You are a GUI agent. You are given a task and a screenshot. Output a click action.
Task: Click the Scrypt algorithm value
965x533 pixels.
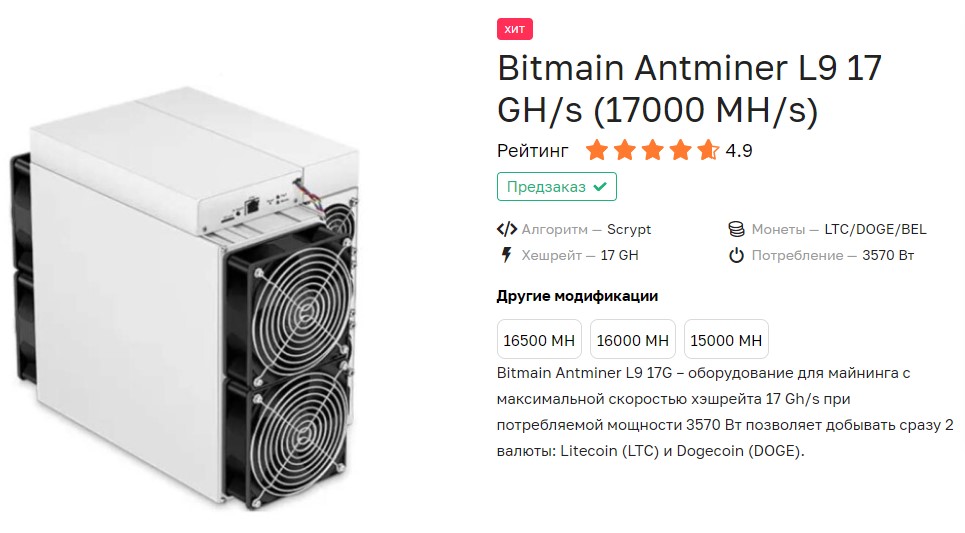click(x=629, y=229)
